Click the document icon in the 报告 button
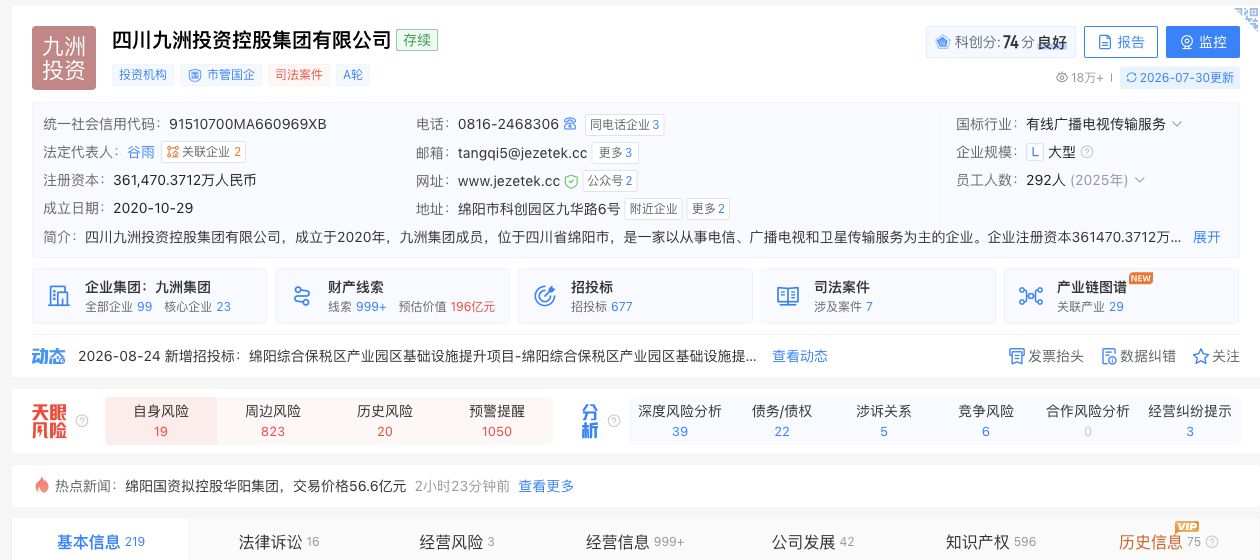 click(x=1105, y=42)
